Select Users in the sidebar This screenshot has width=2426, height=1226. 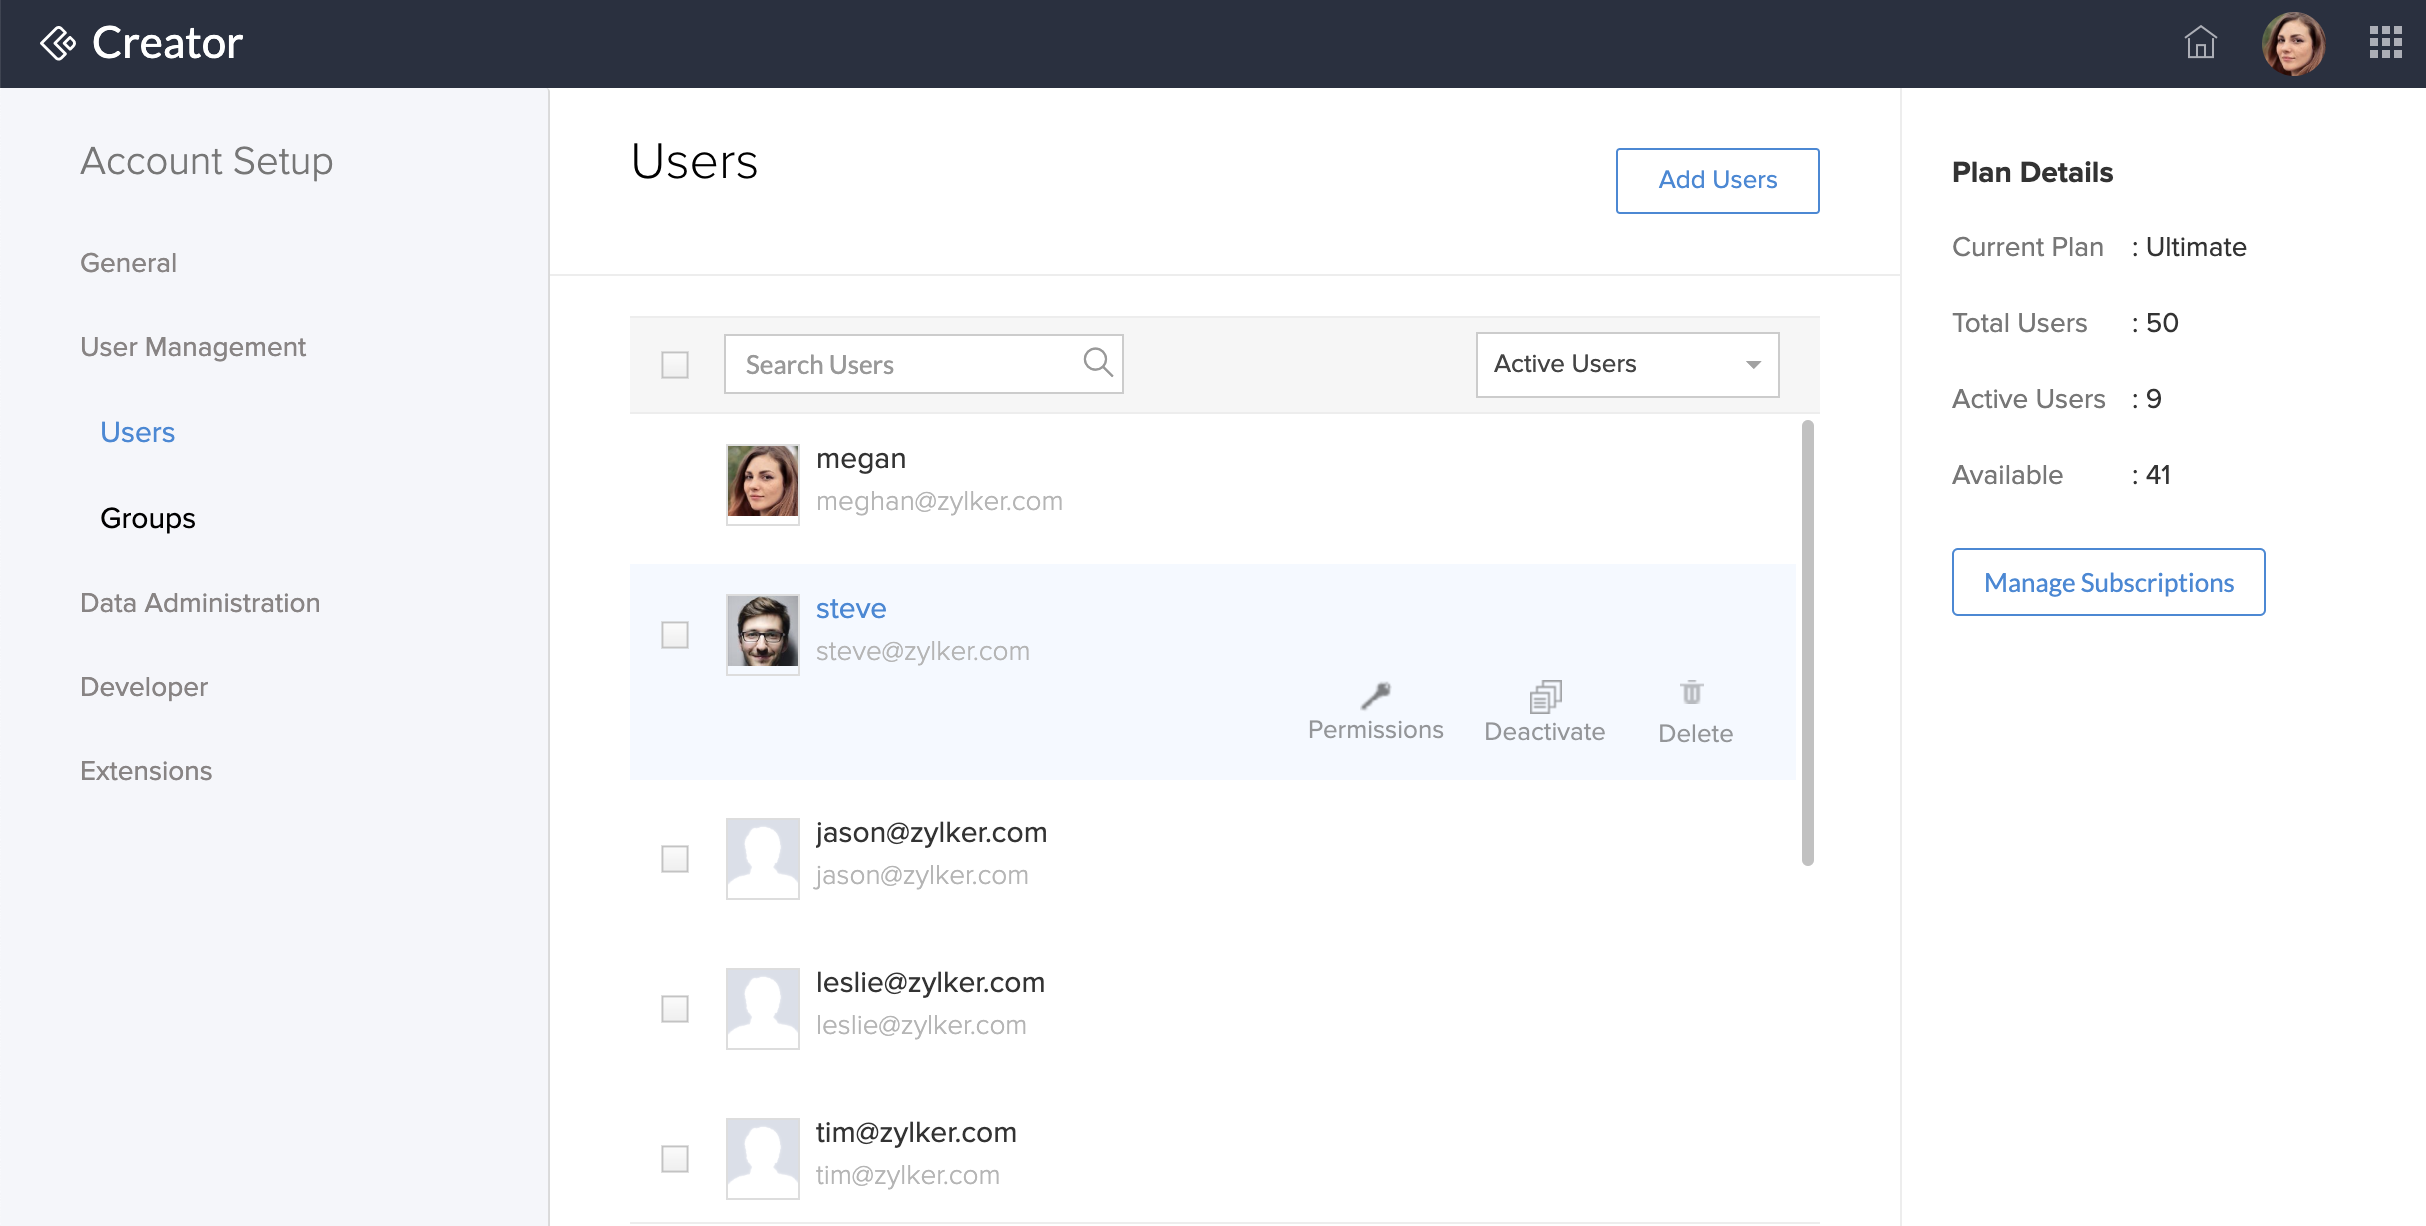point(138,433)
